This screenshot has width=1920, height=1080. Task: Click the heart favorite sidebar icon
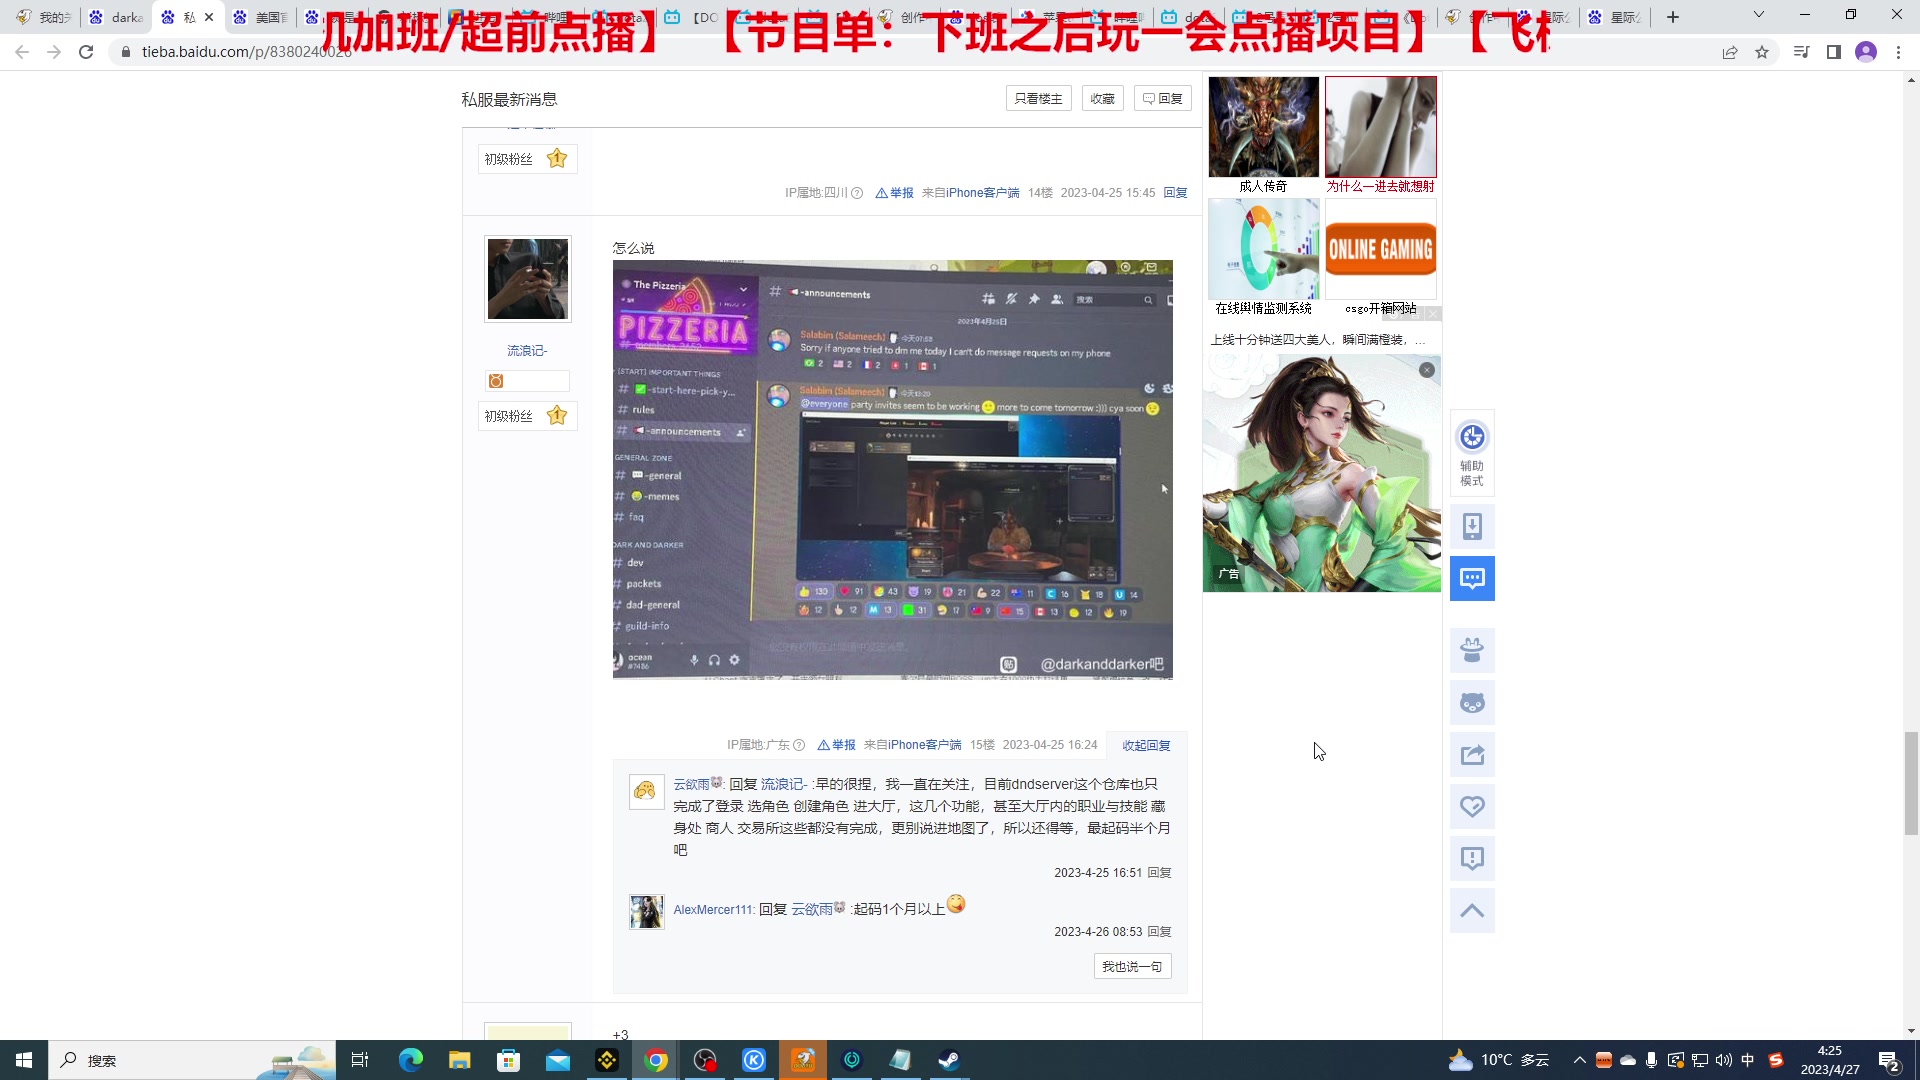pyautogui.click(x=1472, y=807)
